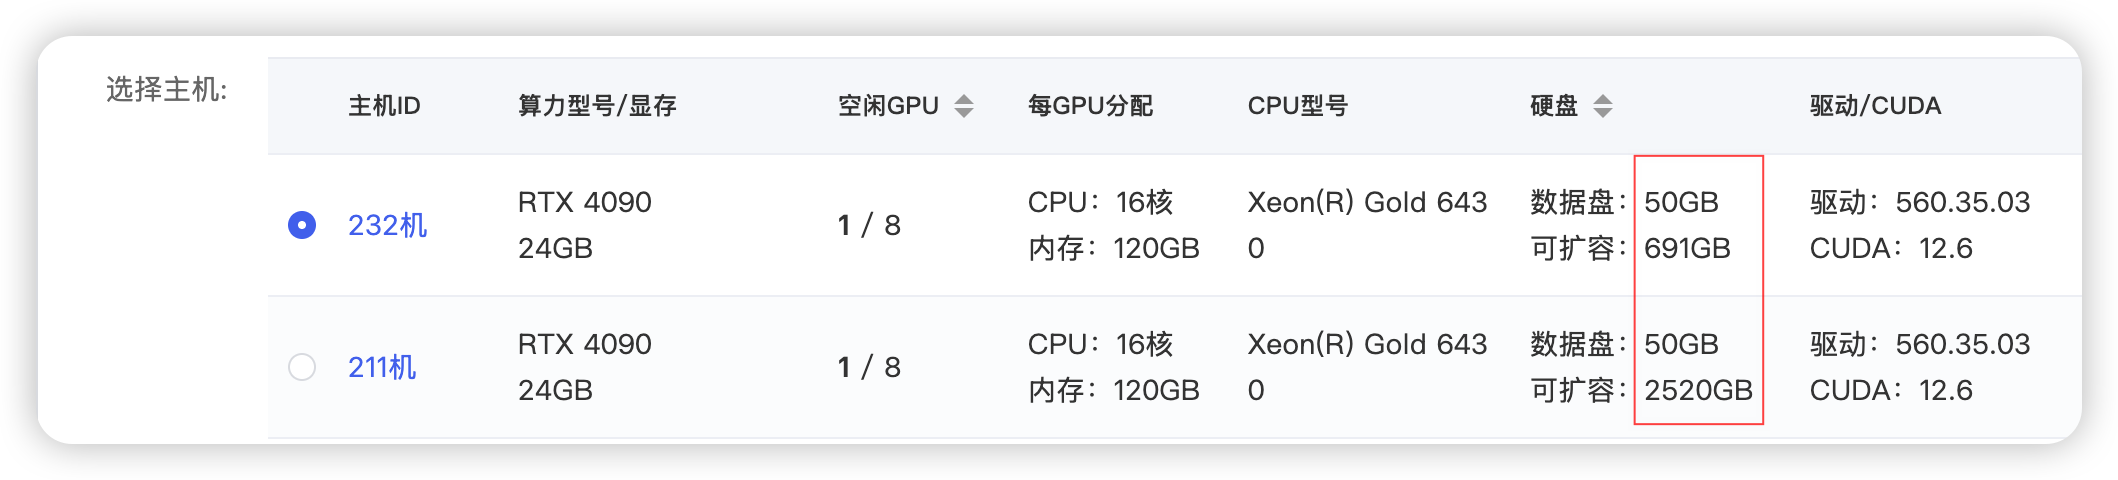
Task: Click the CPU型号 column header
Action: pos(1297,106)
